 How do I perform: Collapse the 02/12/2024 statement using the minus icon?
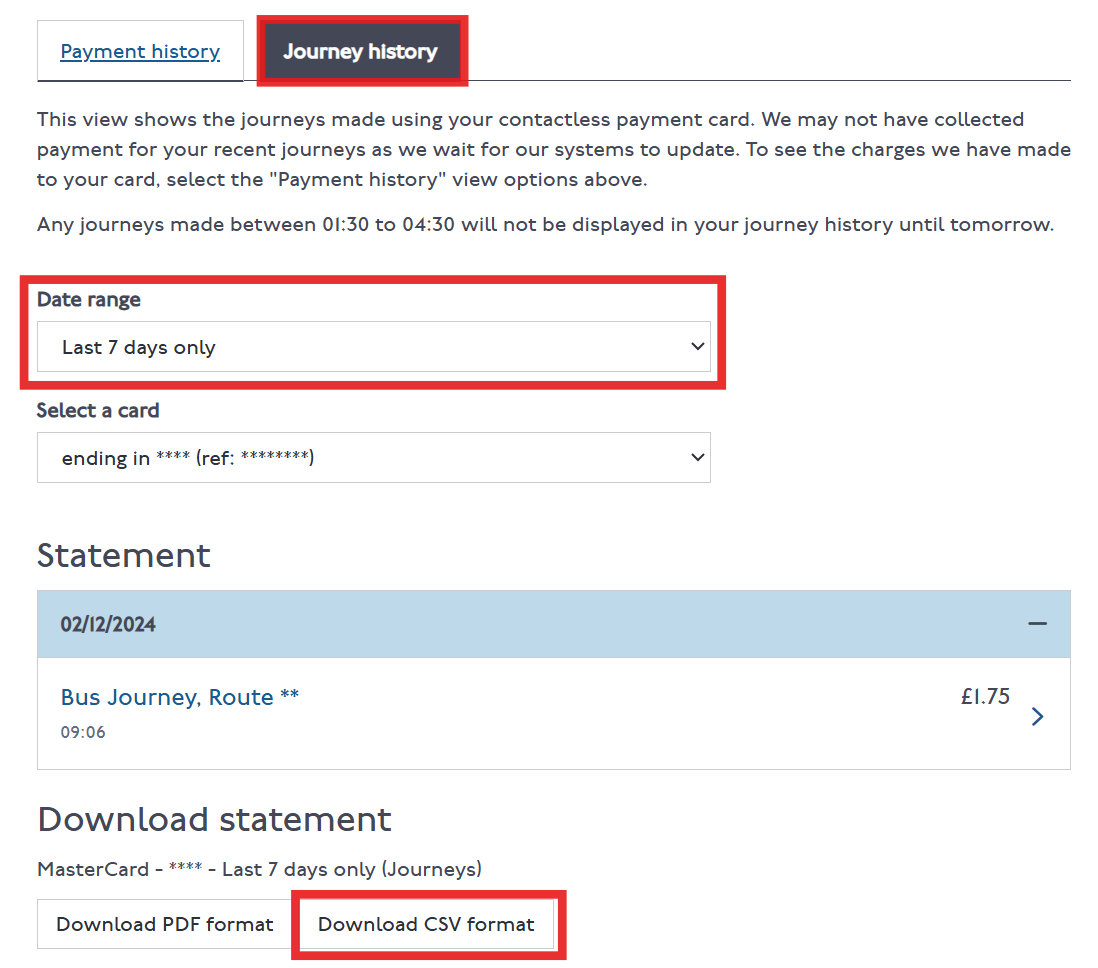[x=1037, y=623]
